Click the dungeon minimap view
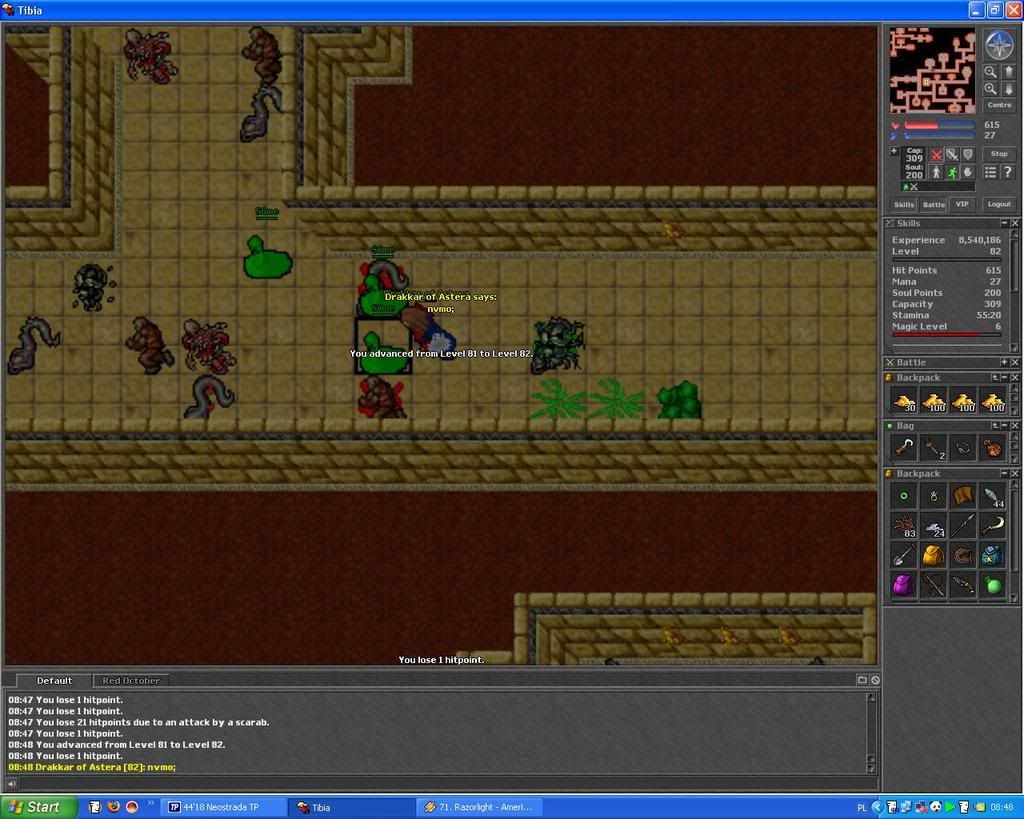Screen dimensions: 1024x819 point(933,71)
